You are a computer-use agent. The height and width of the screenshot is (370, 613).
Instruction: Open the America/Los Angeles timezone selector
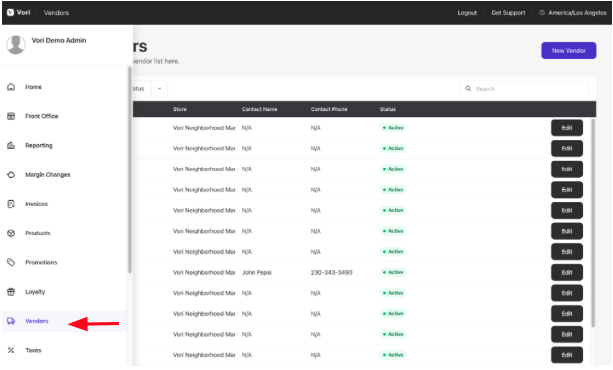click(573, 13)
